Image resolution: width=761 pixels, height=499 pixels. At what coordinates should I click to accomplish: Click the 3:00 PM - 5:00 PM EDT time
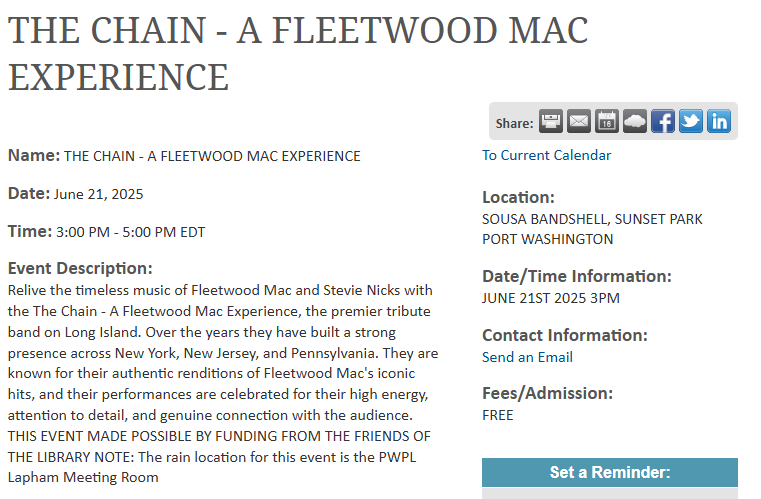pos(131,232)
